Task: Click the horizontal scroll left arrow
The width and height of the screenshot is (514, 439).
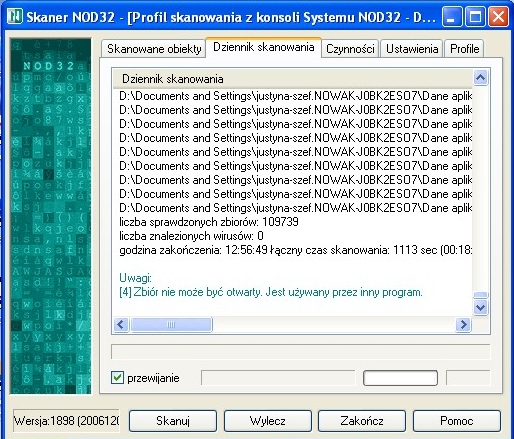Action: click(121, 324)
